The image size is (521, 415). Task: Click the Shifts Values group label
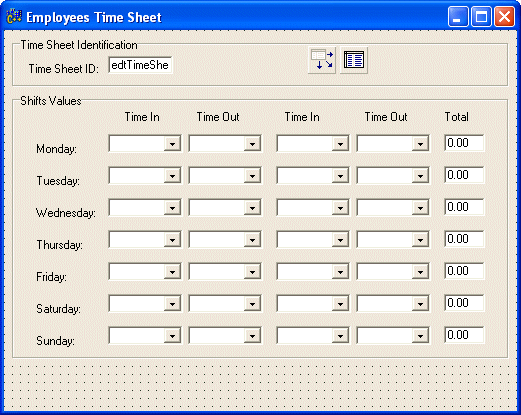(51, 101)
